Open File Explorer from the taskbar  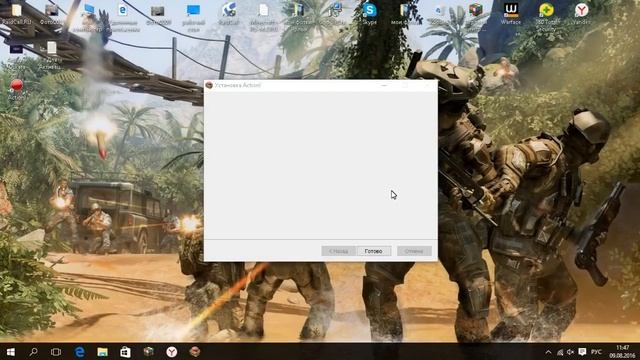[x=102, y=352]
